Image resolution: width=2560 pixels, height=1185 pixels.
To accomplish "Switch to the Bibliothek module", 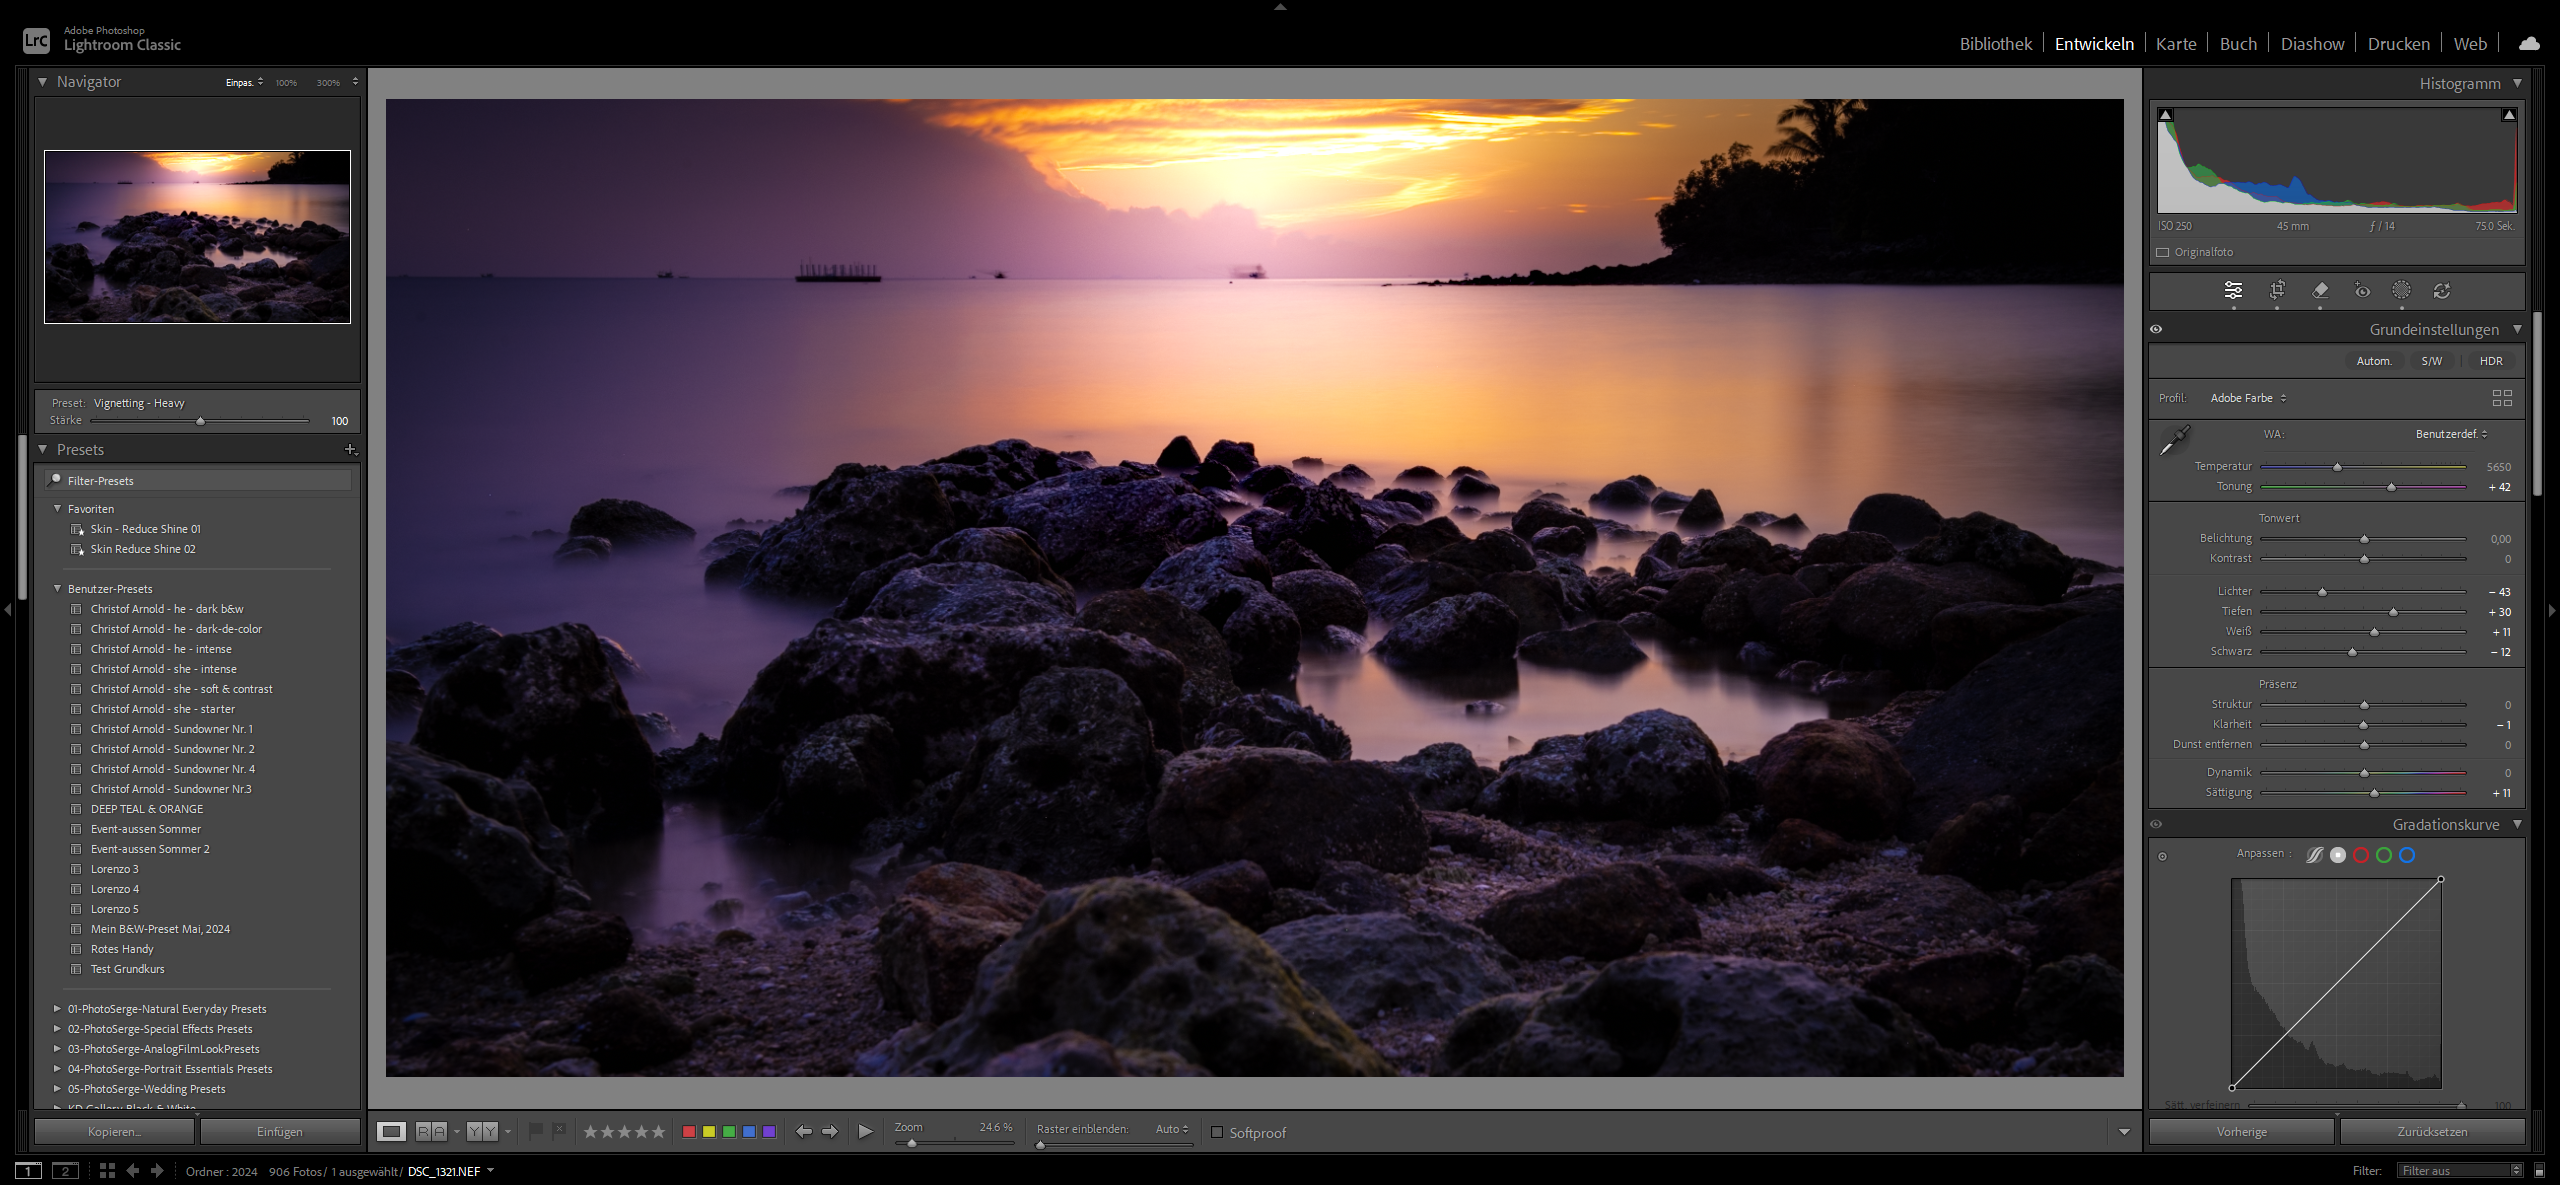I will [x=1995, y=44].
